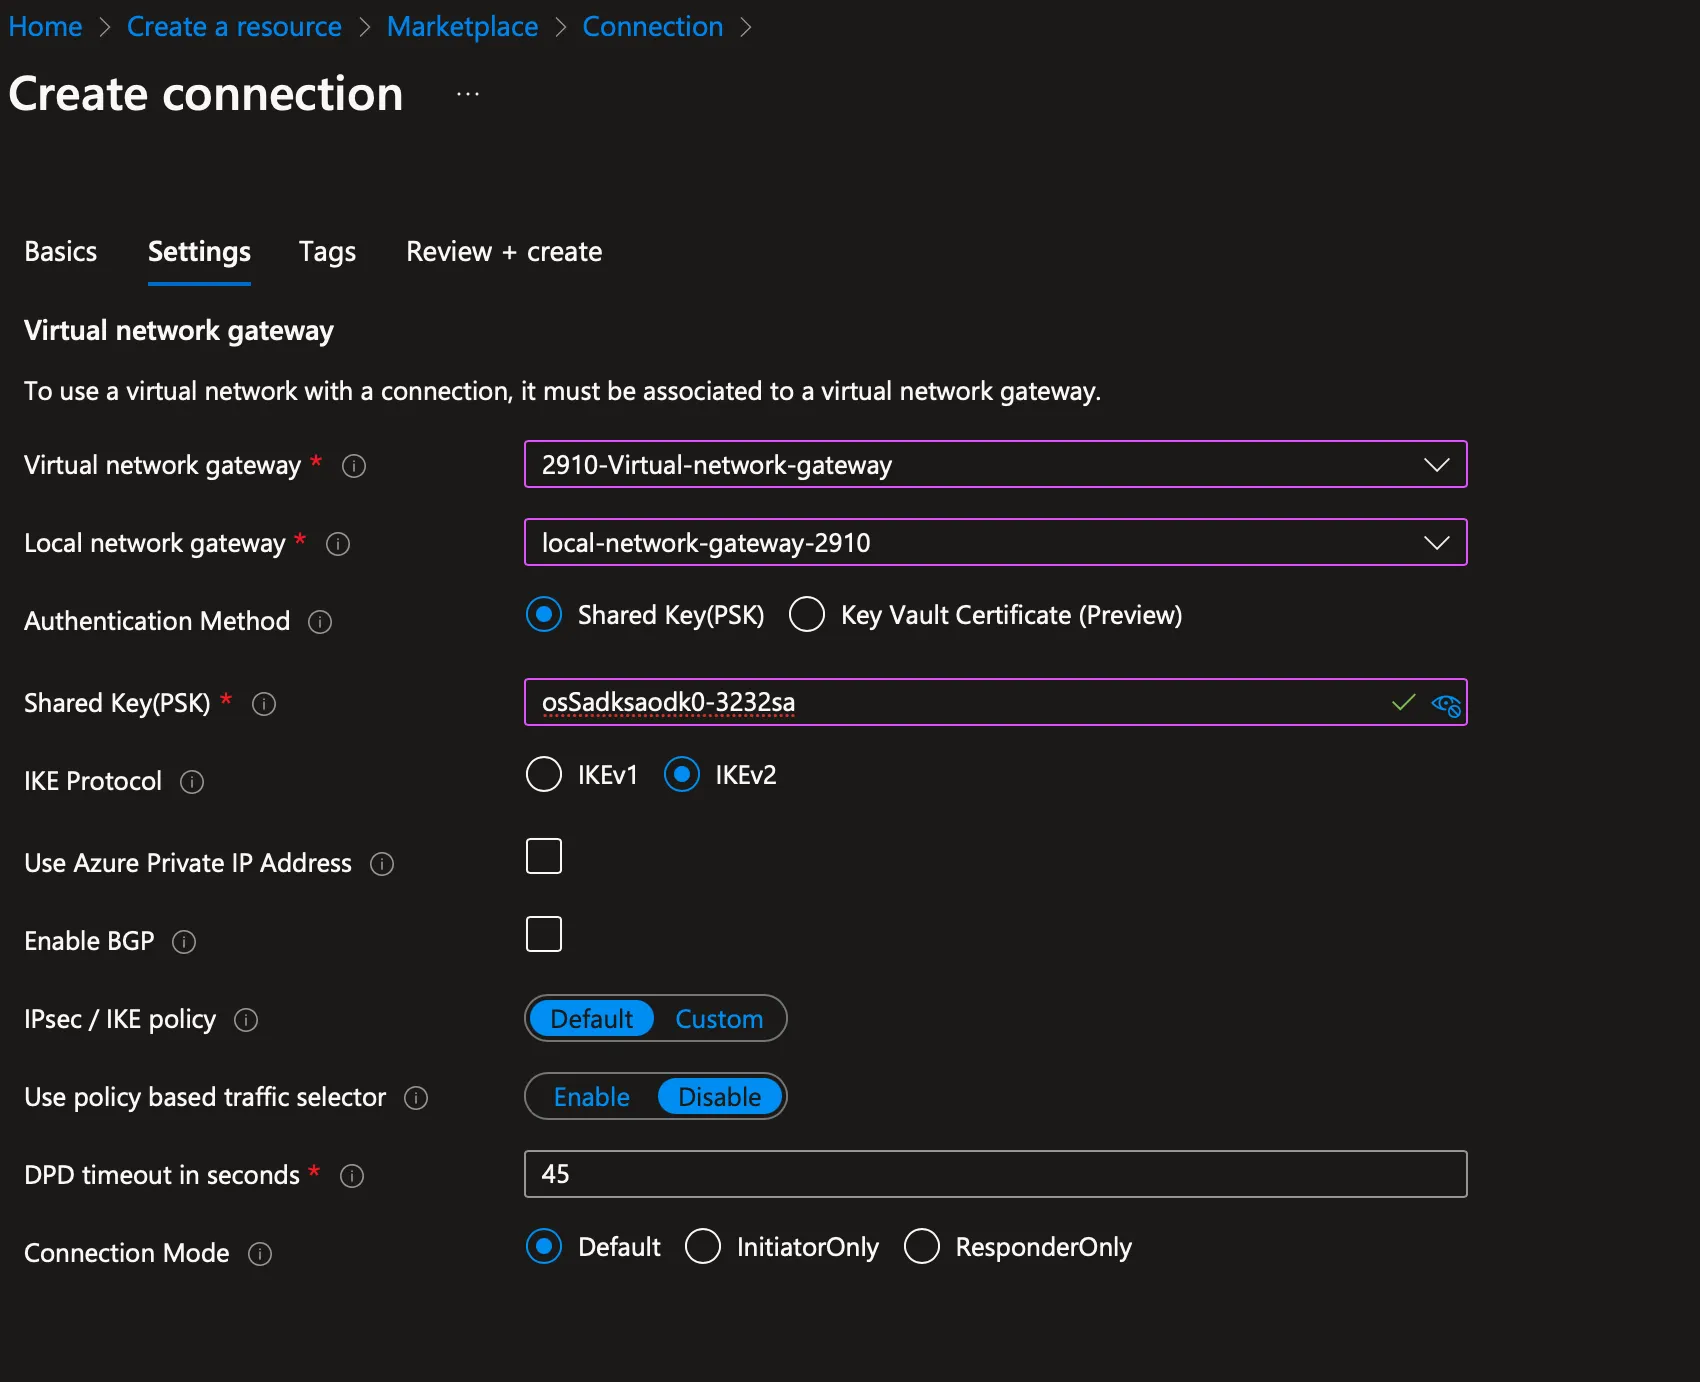Viewport: 1700px width, 1382px height.
Task: Enable the BGP checkbox
Action: pyautogui.click(x=543, y=933)
